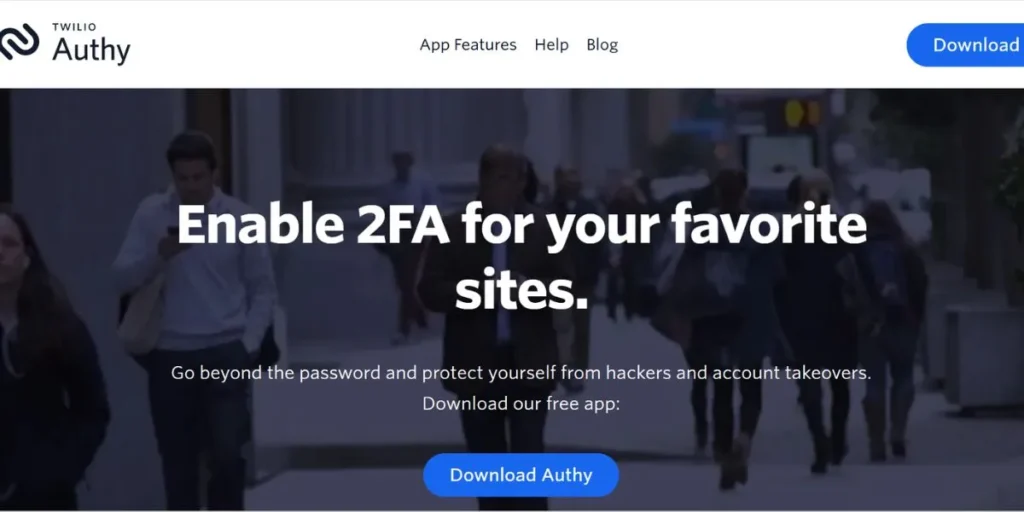Click the Download Authy button
1024x512 pixels.
click(x=520, y=475)
